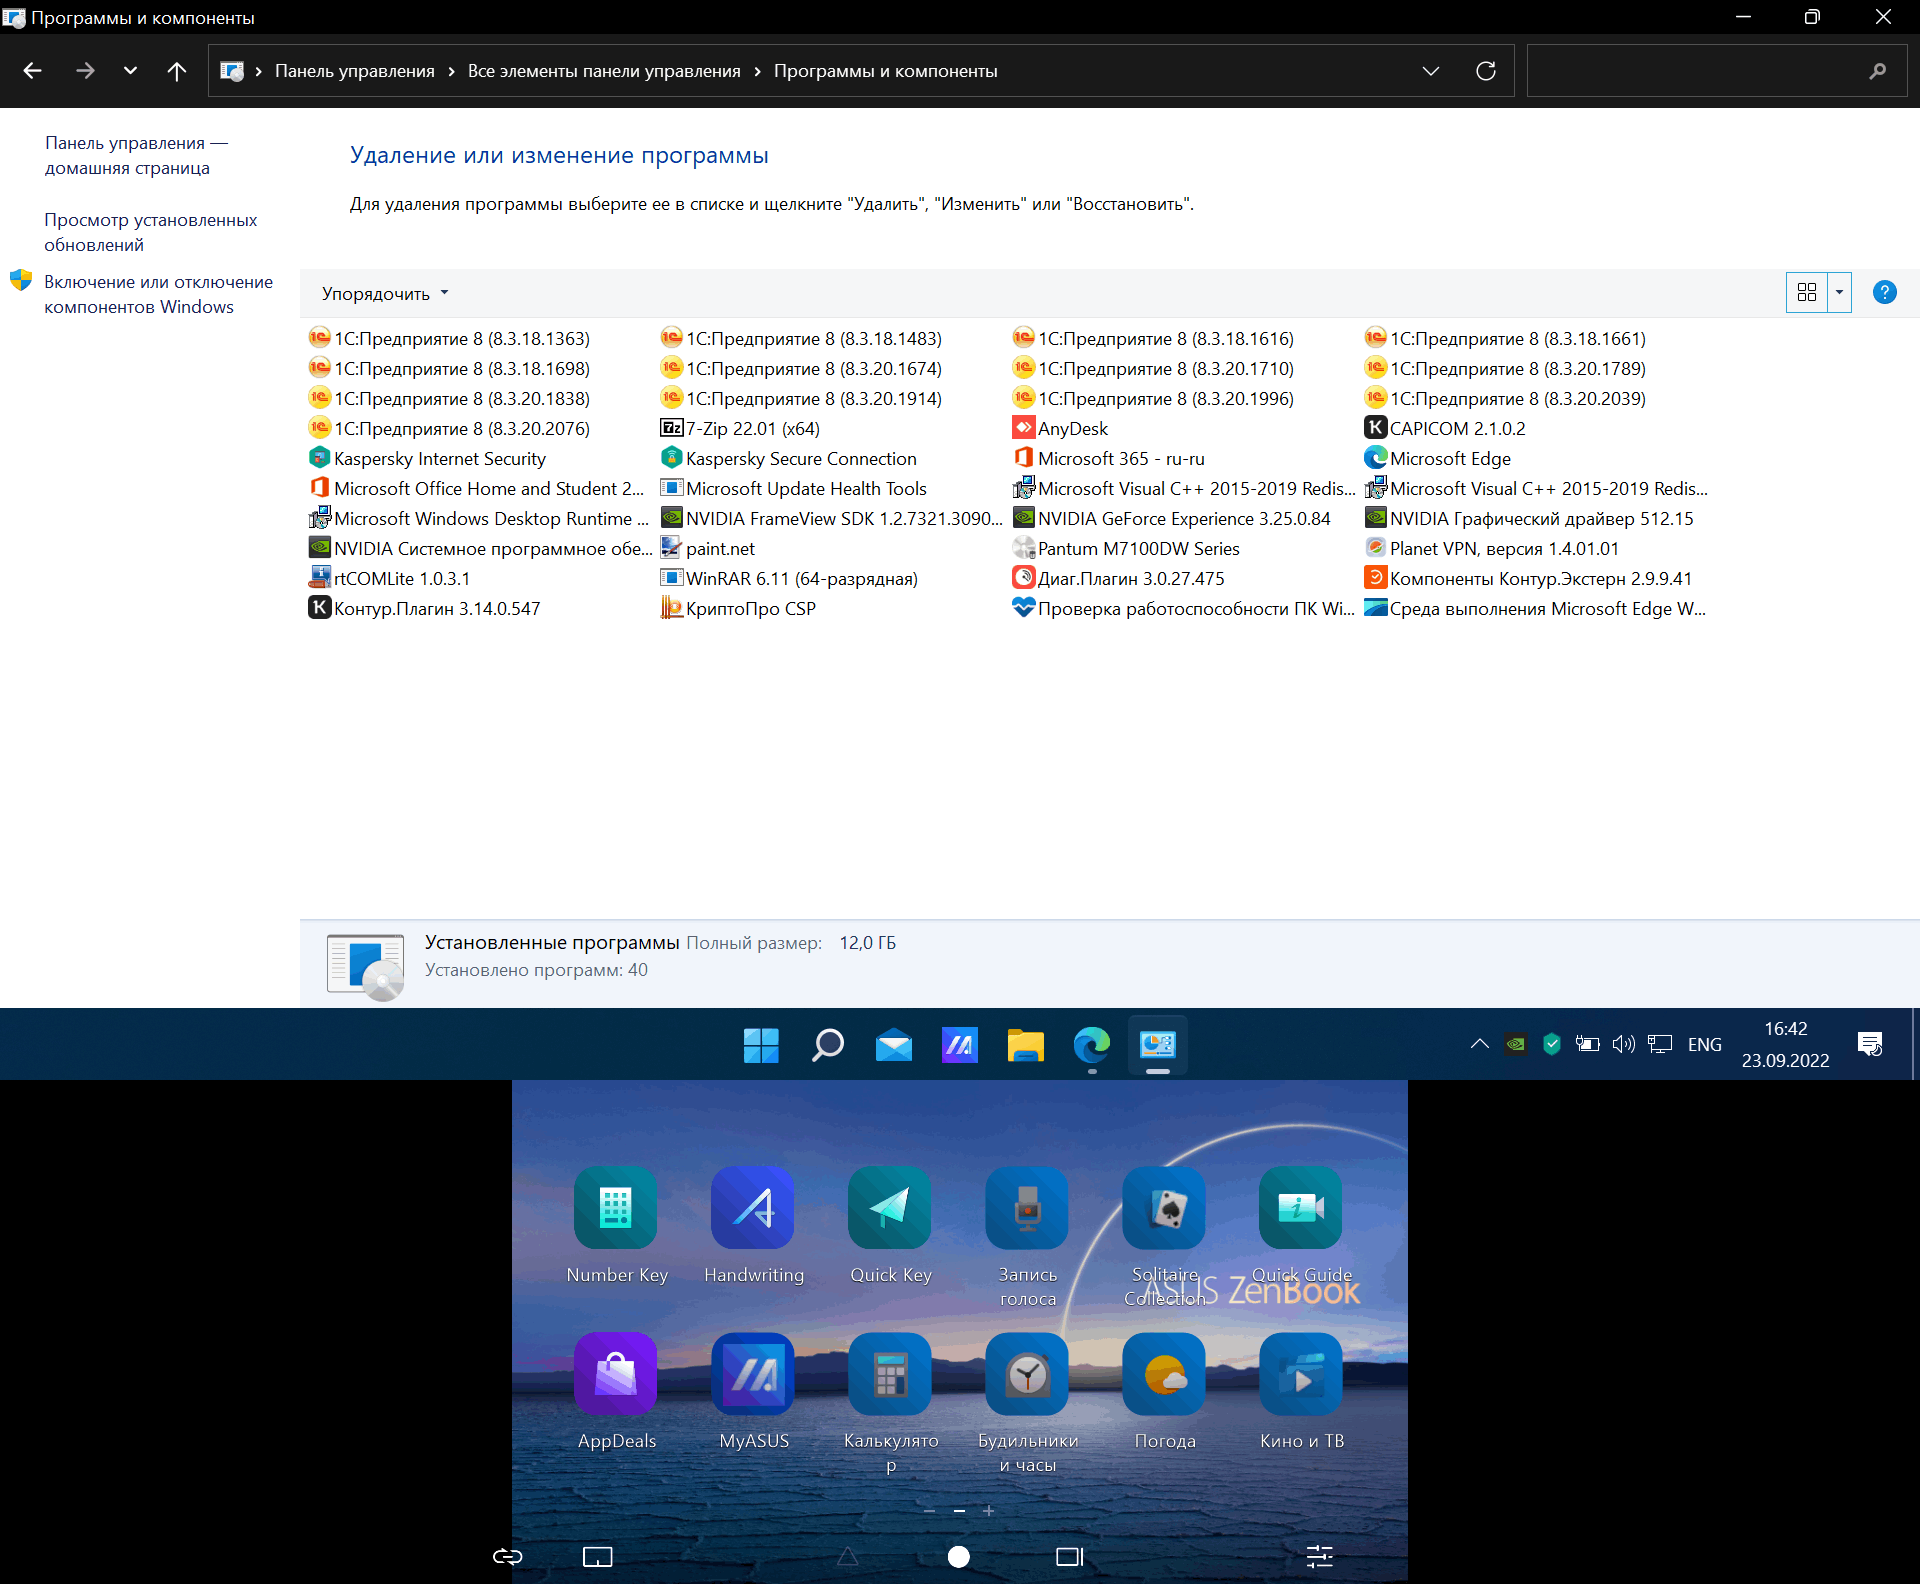Open recent locations chevron

(130, 71)
